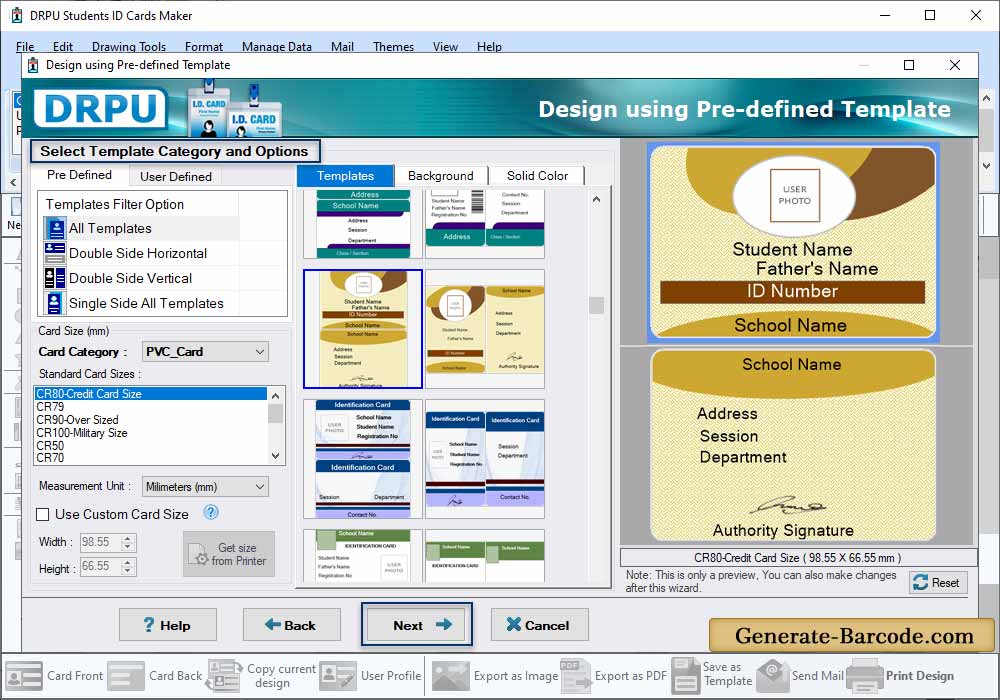Select the Templates tab
This screenshot has height=700, width=1000.
click(345, 176)
